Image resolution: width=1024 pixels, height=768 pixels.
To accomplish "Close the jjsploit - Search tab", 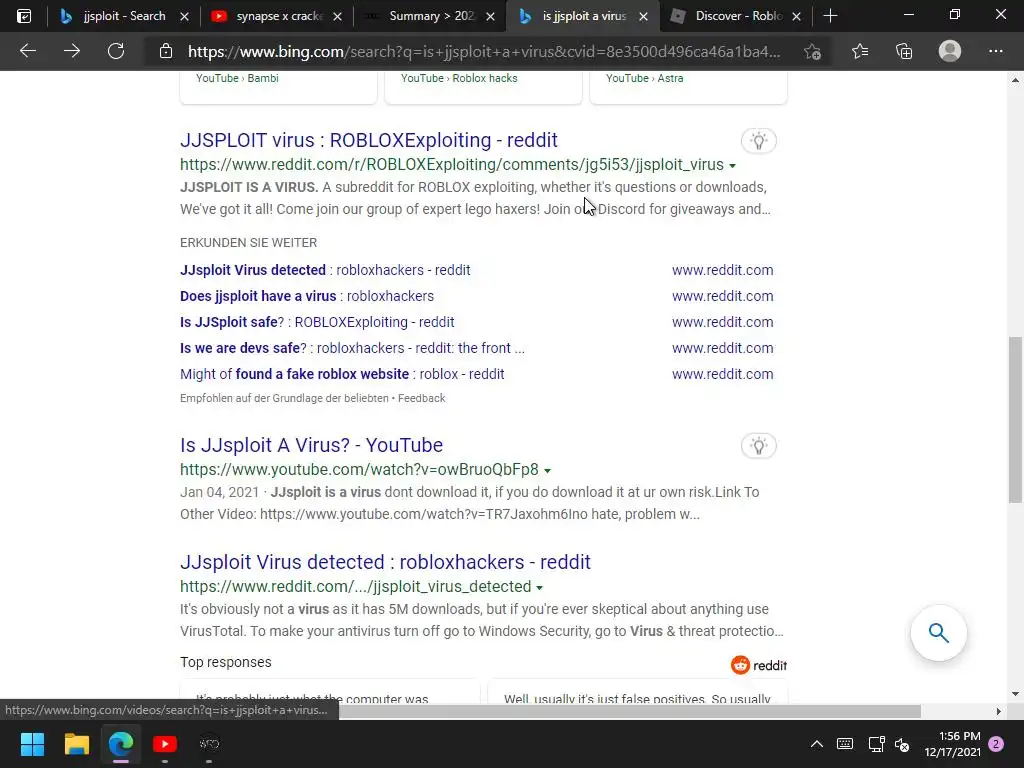I will tap(184, 16).
